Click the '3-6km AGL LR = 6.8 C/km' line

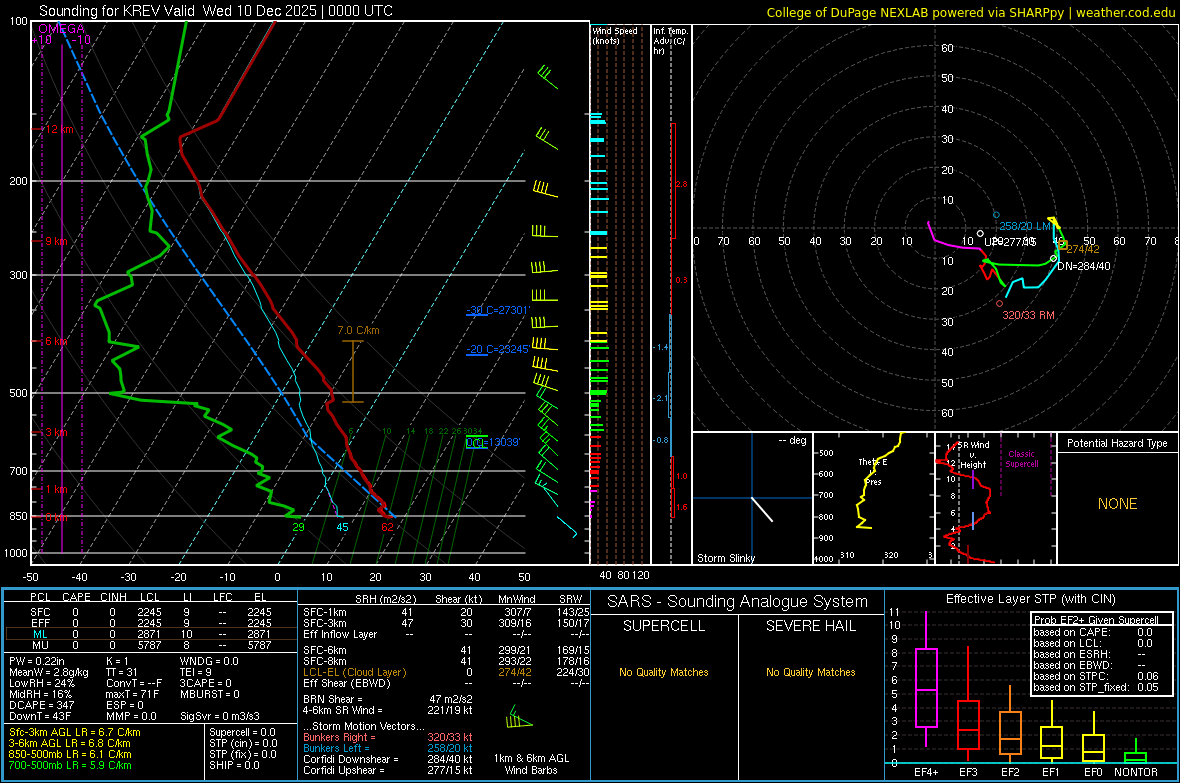[x=69, y=743]
